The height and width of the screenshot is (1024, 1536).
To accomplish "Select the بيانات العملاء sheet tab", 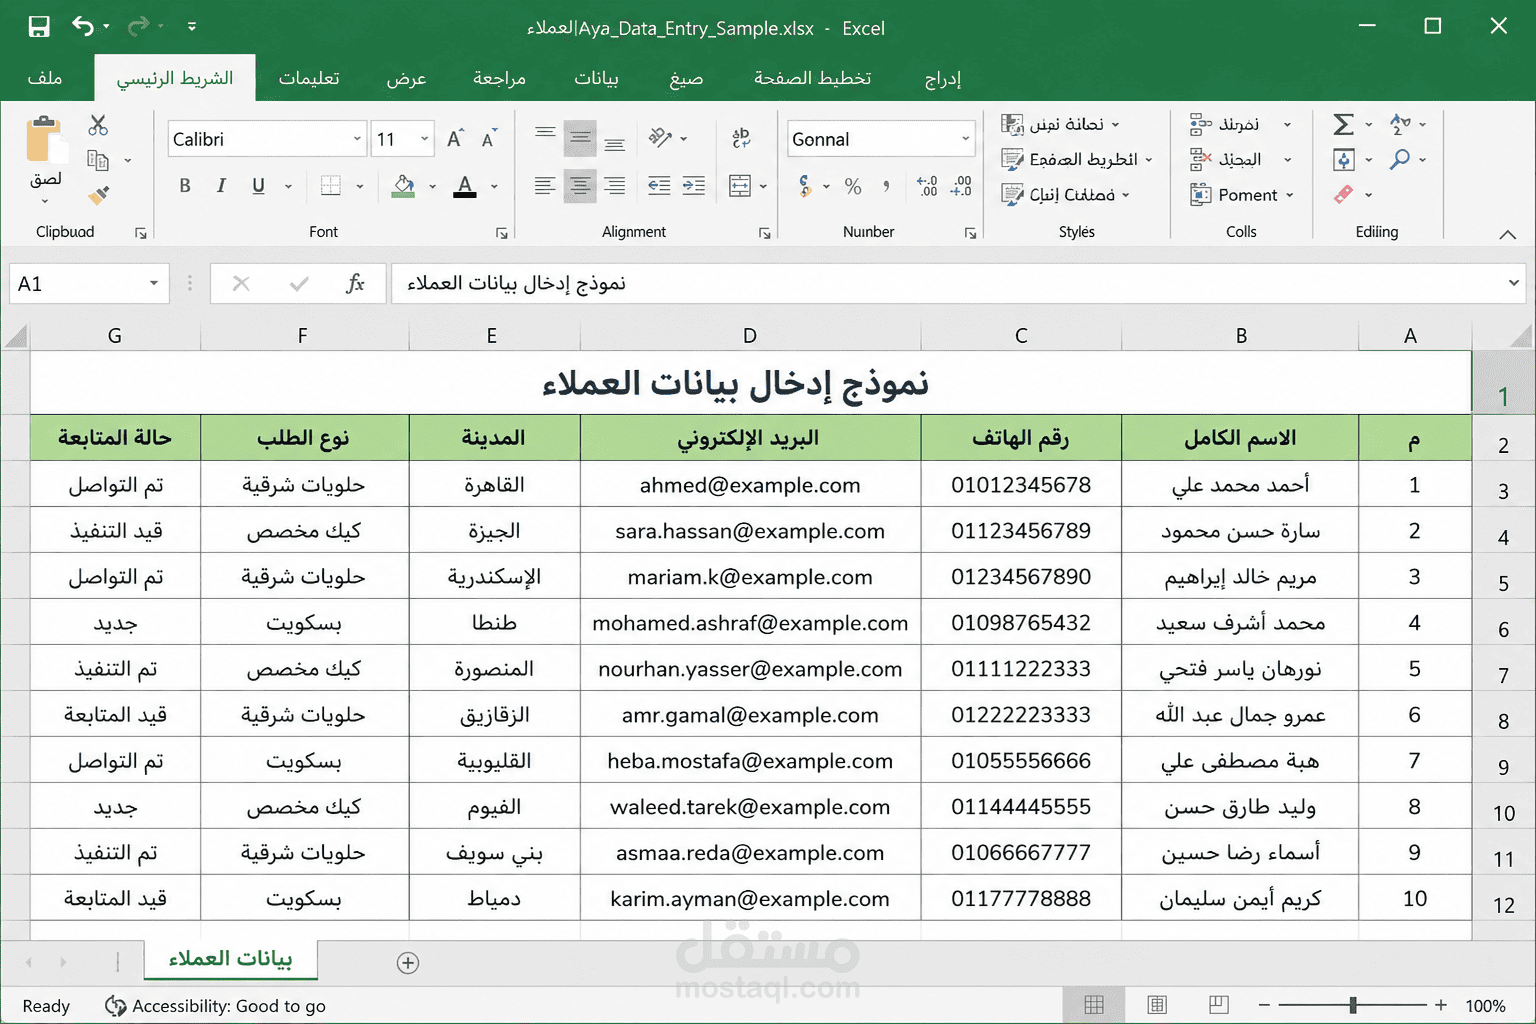I will tap(230, 958).
